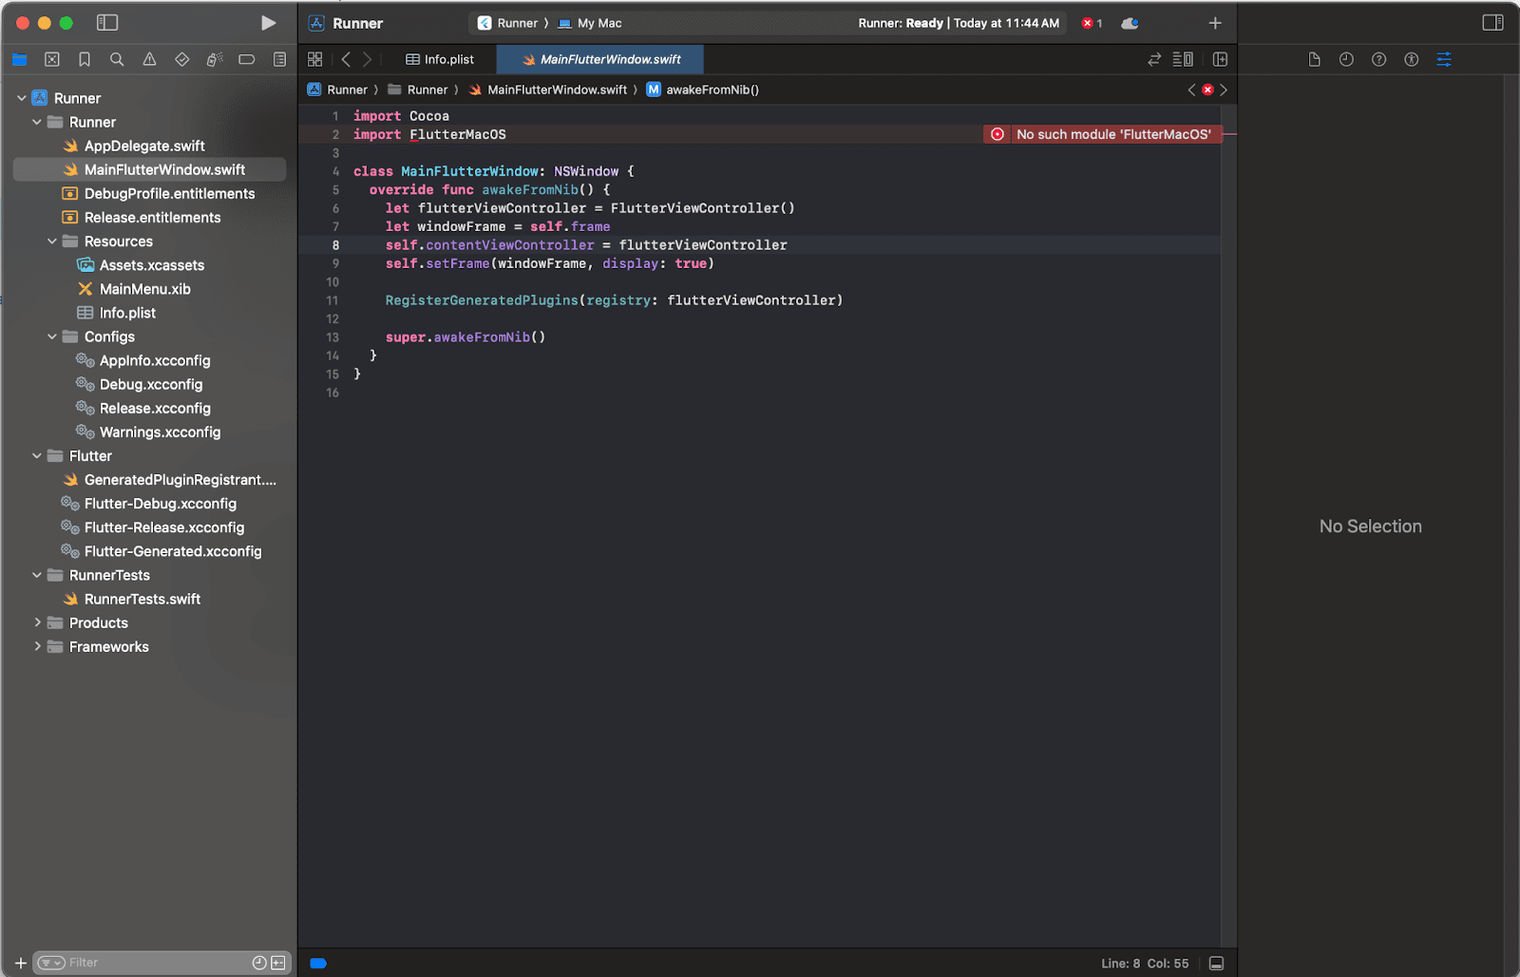Toggle recent files filter clock icon
Viewport: 1520px width, 977px height.
point(259,963)
